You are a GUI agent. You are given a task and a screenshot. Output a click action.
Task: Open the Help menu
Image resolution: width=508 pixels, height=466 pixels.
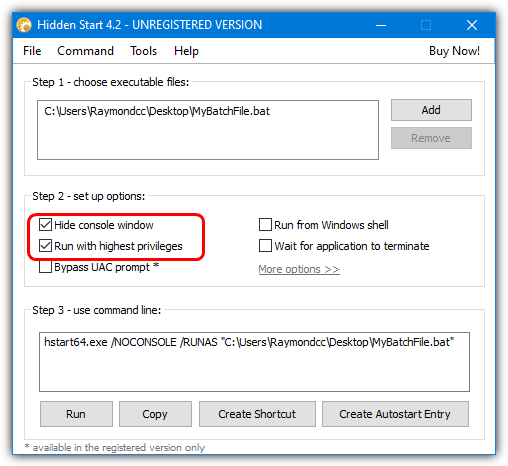point(186,51)
